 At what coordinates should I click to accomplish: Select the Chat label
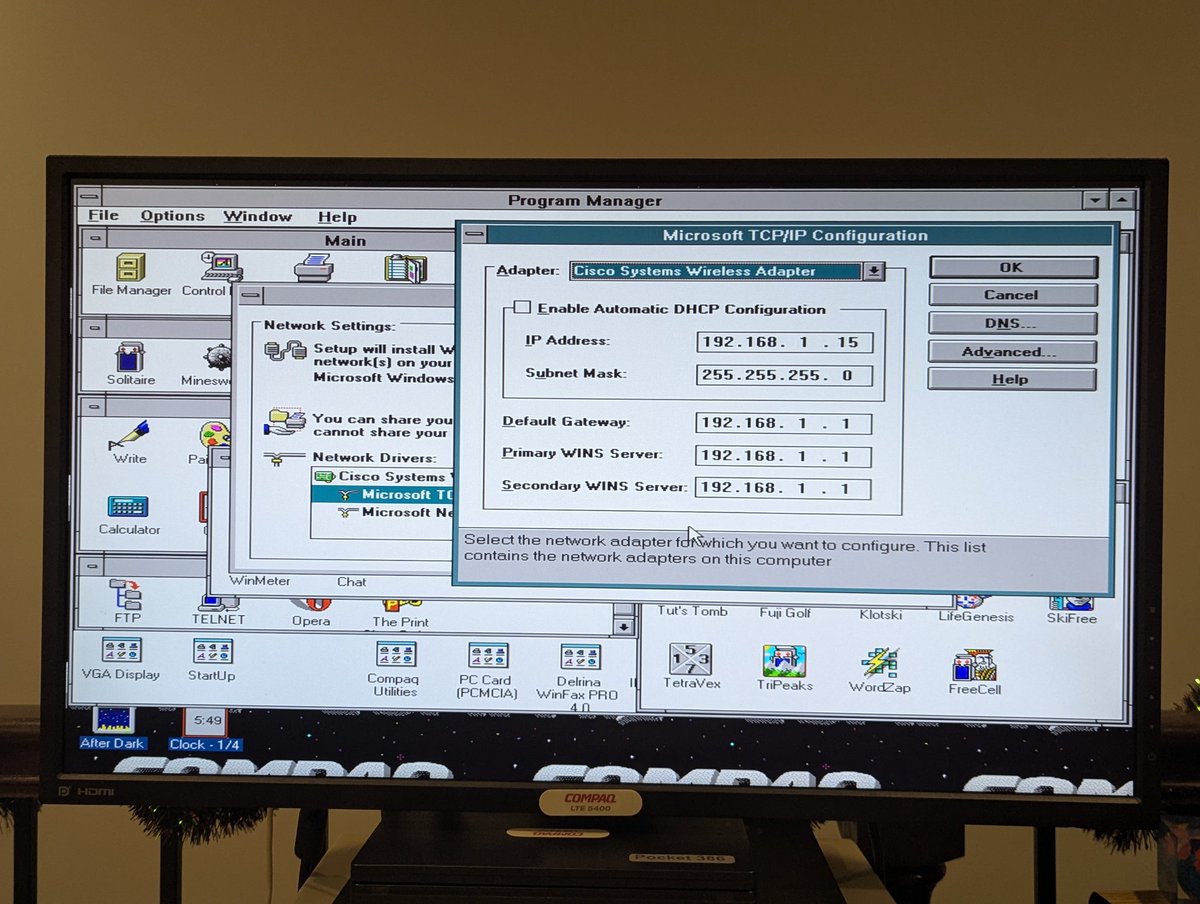pyautogui.click(x=351, y=582)
